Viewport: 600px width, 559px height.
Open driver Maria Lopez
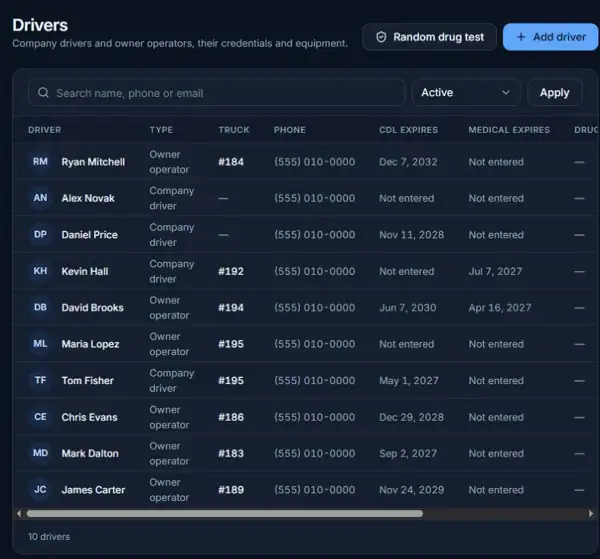(x=90, y=344)
